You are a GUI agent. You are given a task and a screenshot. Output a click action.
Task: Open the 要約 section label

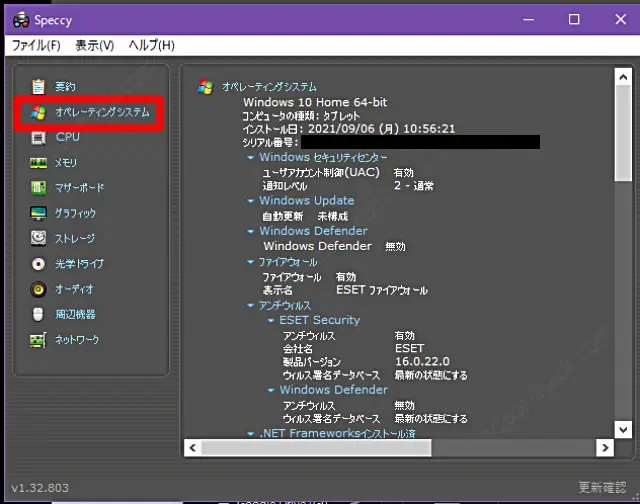click(65, 87)
